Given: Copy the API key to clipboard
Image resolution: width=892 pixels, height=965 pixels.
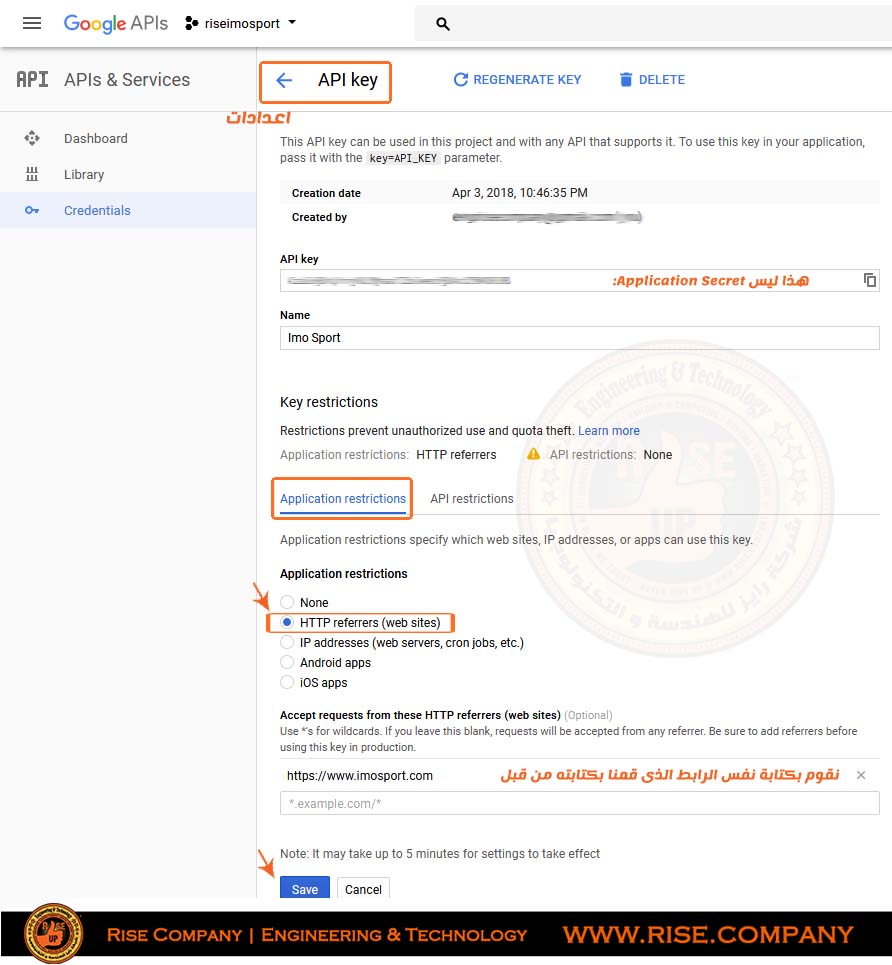Looking at the screenshot, I should (x=869, y=280).
